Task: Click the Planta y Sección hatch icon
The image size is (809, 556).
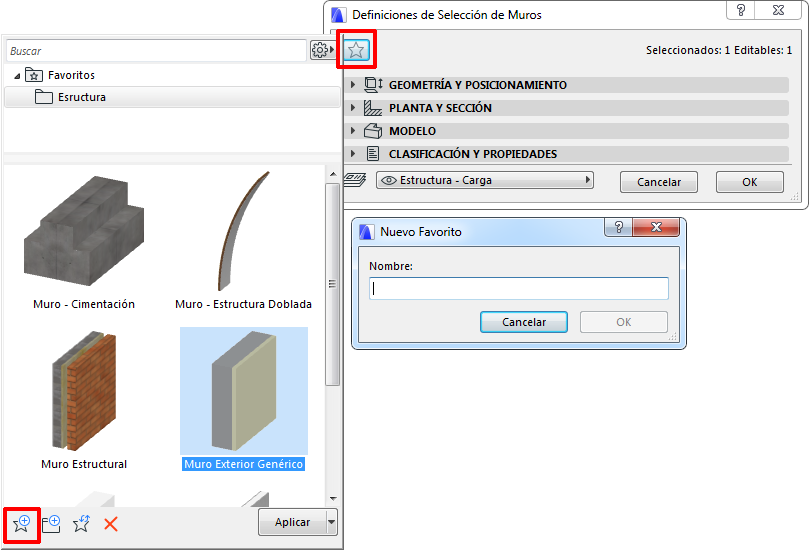Action: point(373,108)
